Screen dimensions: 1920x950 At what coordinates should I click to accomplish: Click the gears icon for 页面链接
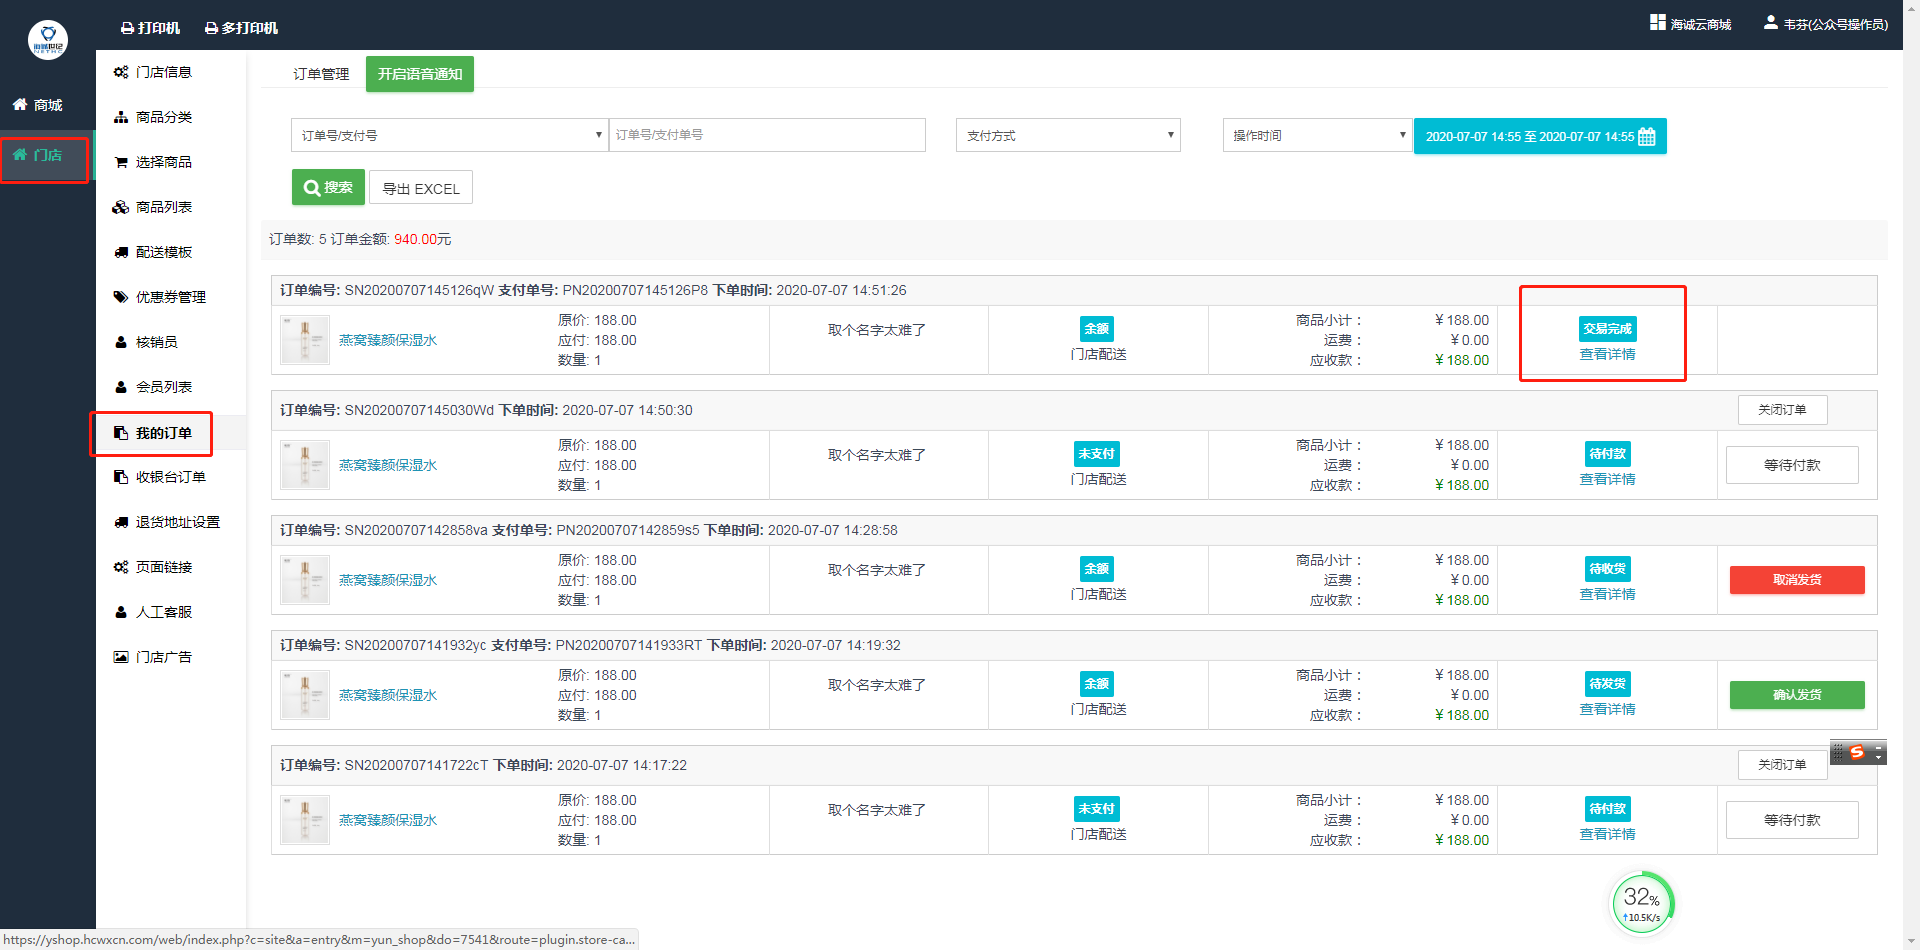121,567
